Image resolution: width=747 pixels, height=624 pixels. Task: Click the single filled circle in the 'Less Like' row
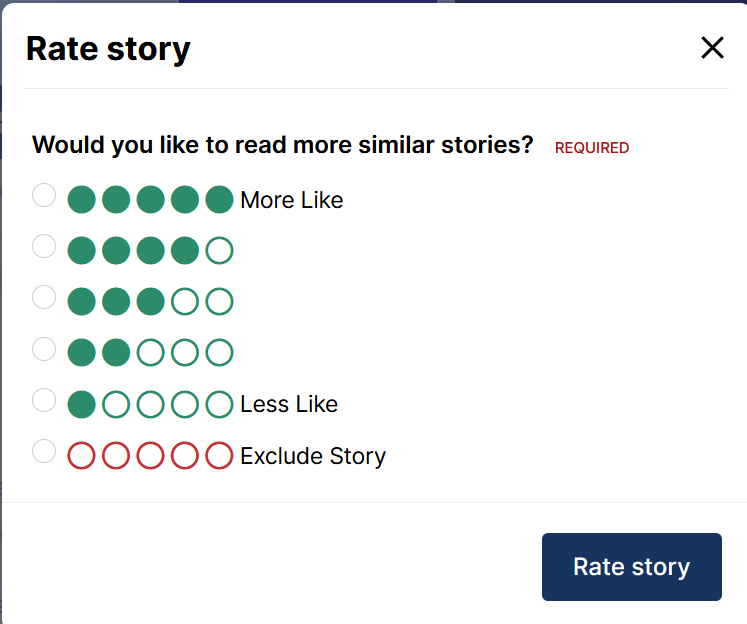coord(81,404)
